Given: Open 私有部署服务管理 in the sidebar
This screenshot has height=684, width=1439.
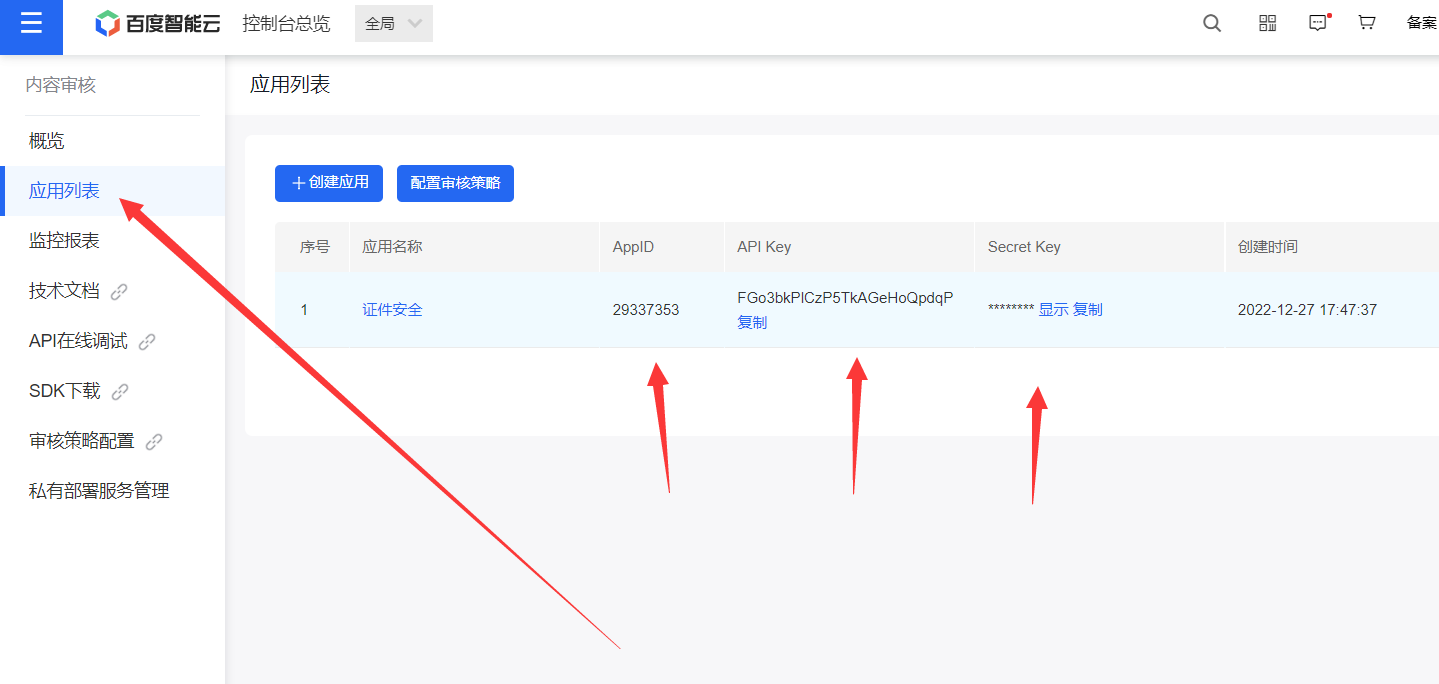Looking at the screenshot, I should tap(112, 491).
